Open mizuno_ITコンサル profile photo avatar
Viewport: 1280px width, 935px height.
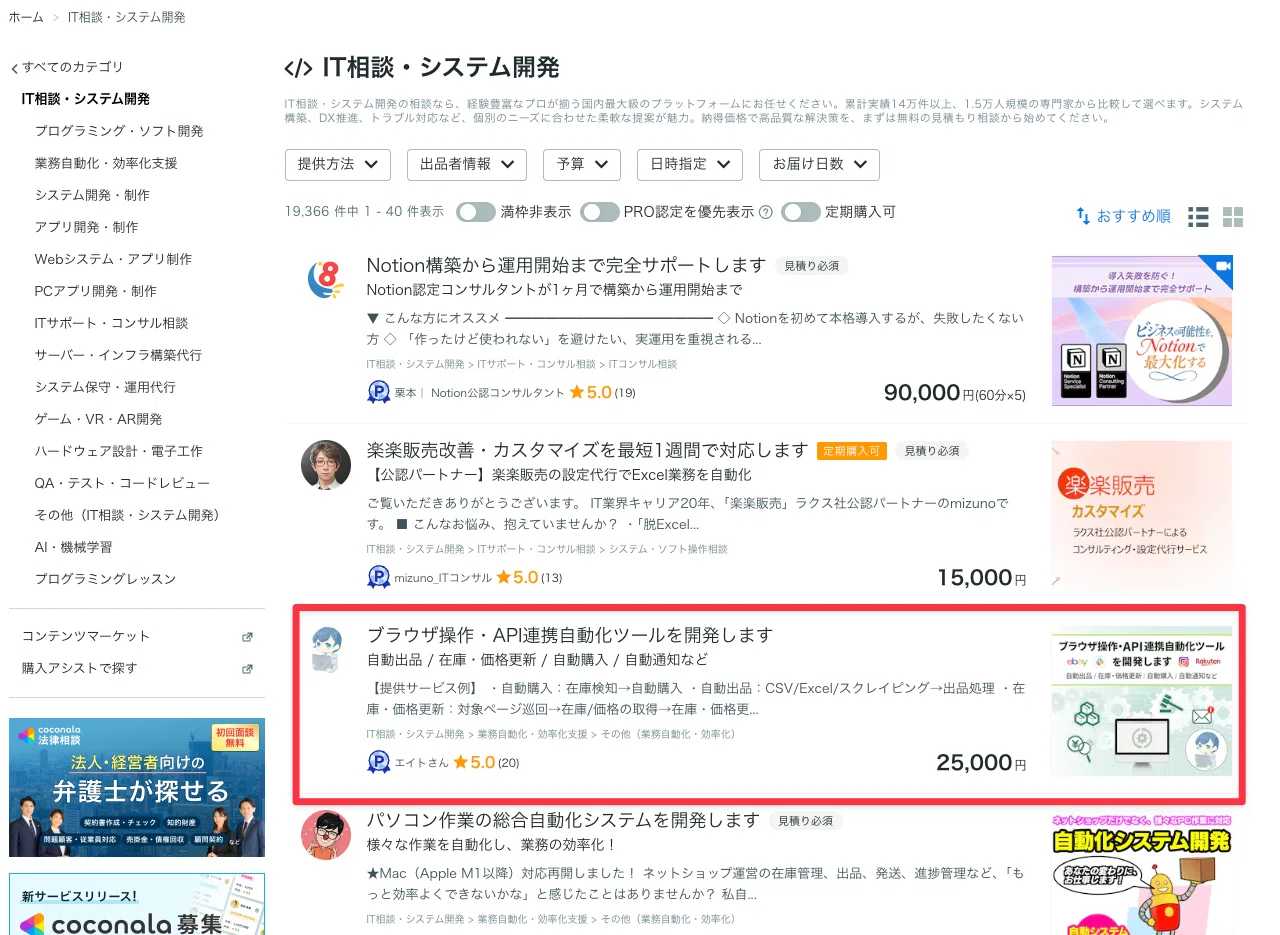point(326,464)
